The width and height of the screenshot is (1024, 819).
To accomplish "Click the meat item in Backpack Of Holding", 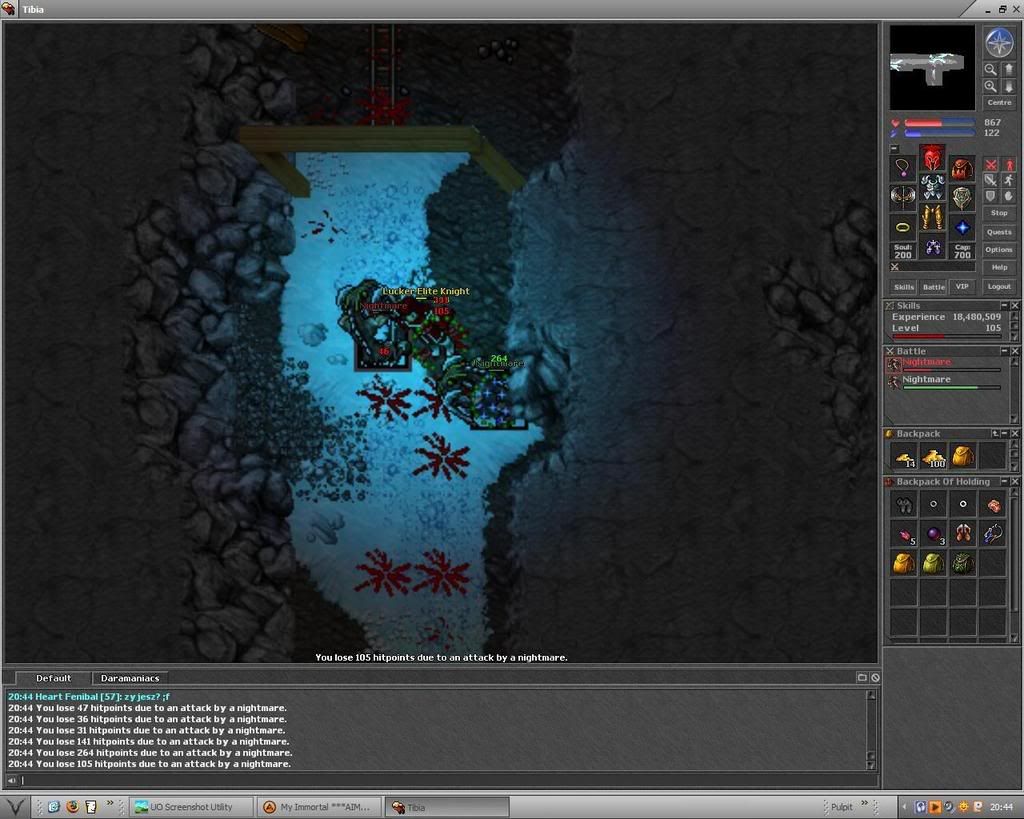I will 993,504.
